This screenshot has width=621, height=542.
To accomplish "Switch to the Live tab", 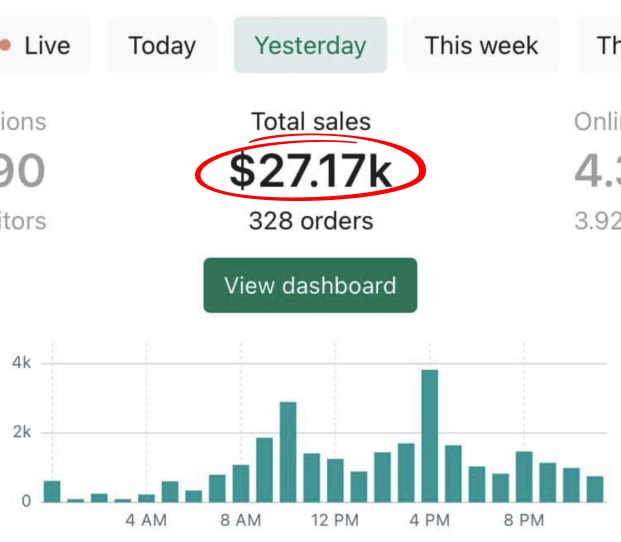I will click(44, 45).
